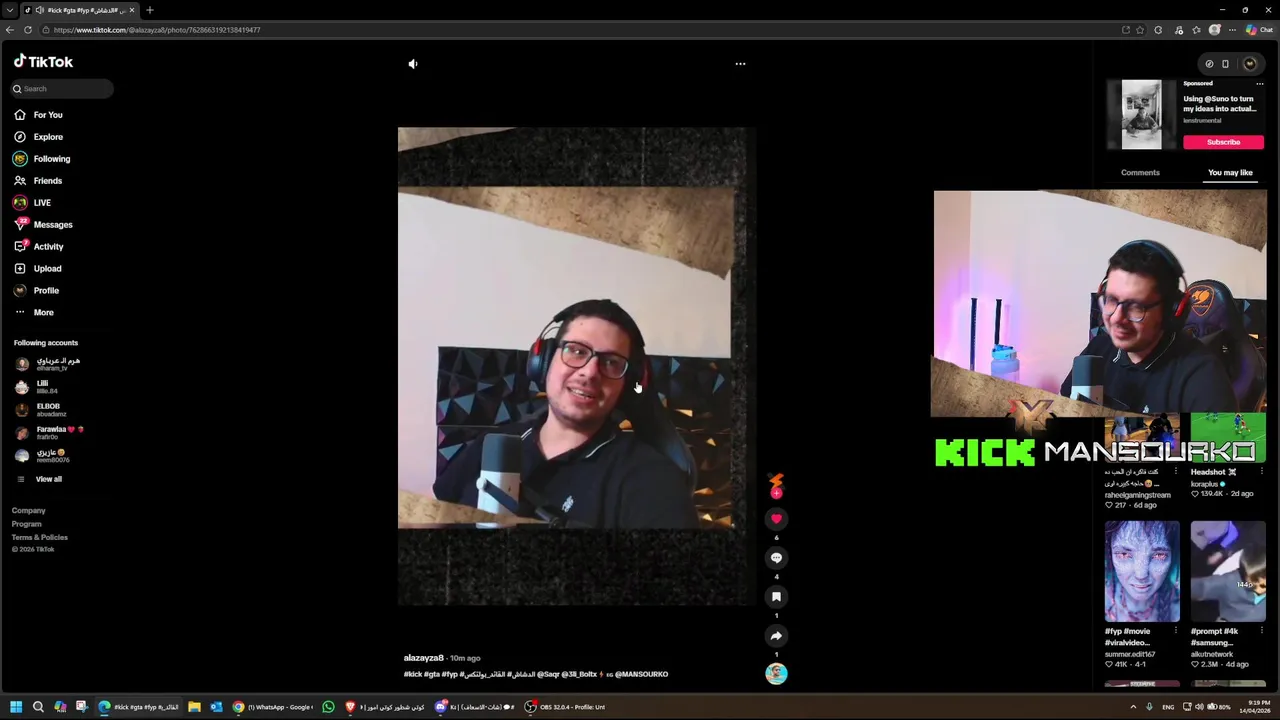The width and height of the screenshot is (1280, 720).
Task: Open options for the #fyp #movie video
Action: pyautogui.click(x=1176, y=631)
